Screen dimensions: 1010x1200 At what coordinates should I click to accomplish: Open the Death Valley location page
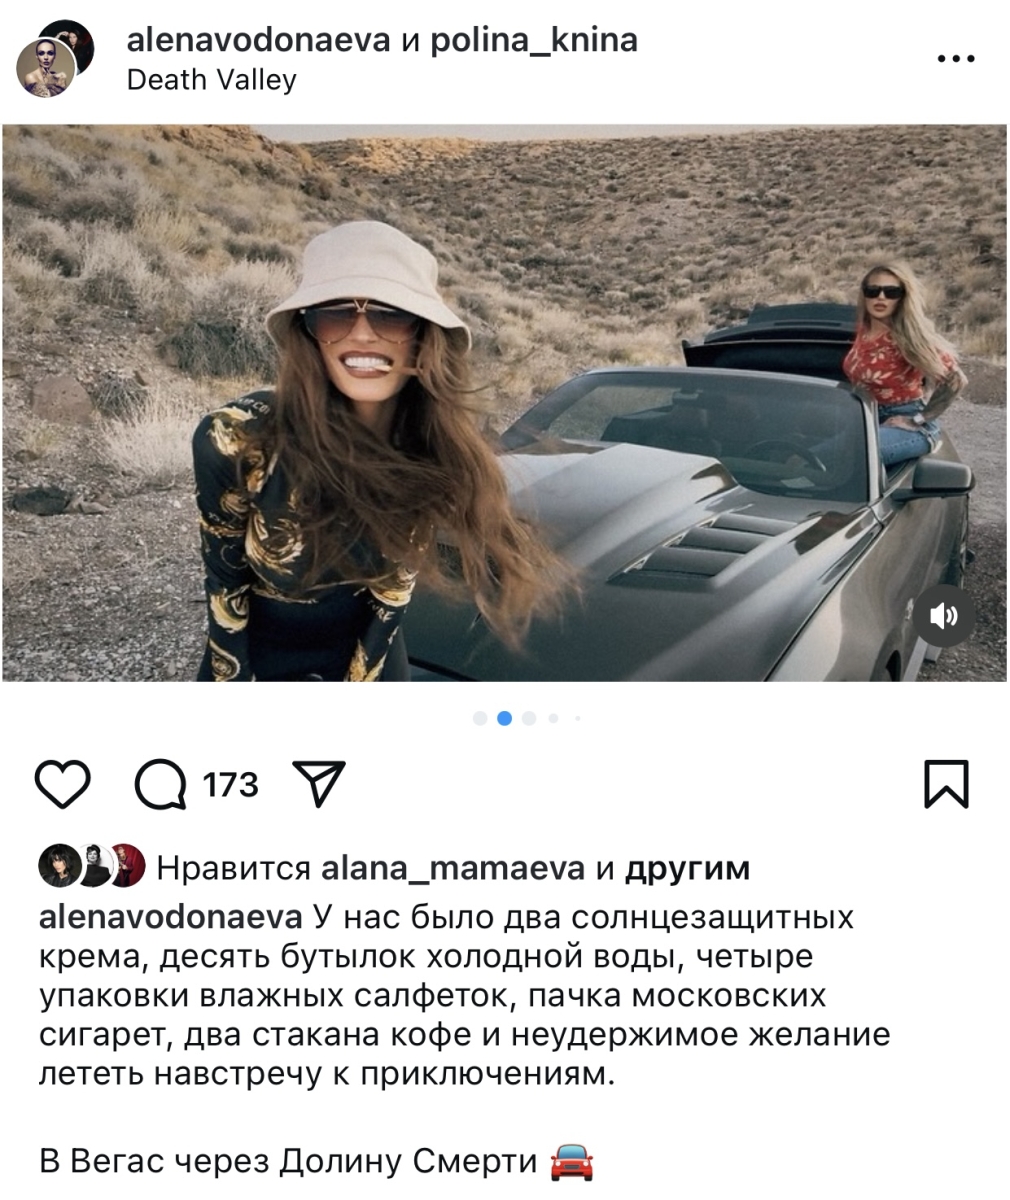pos(211,80)
